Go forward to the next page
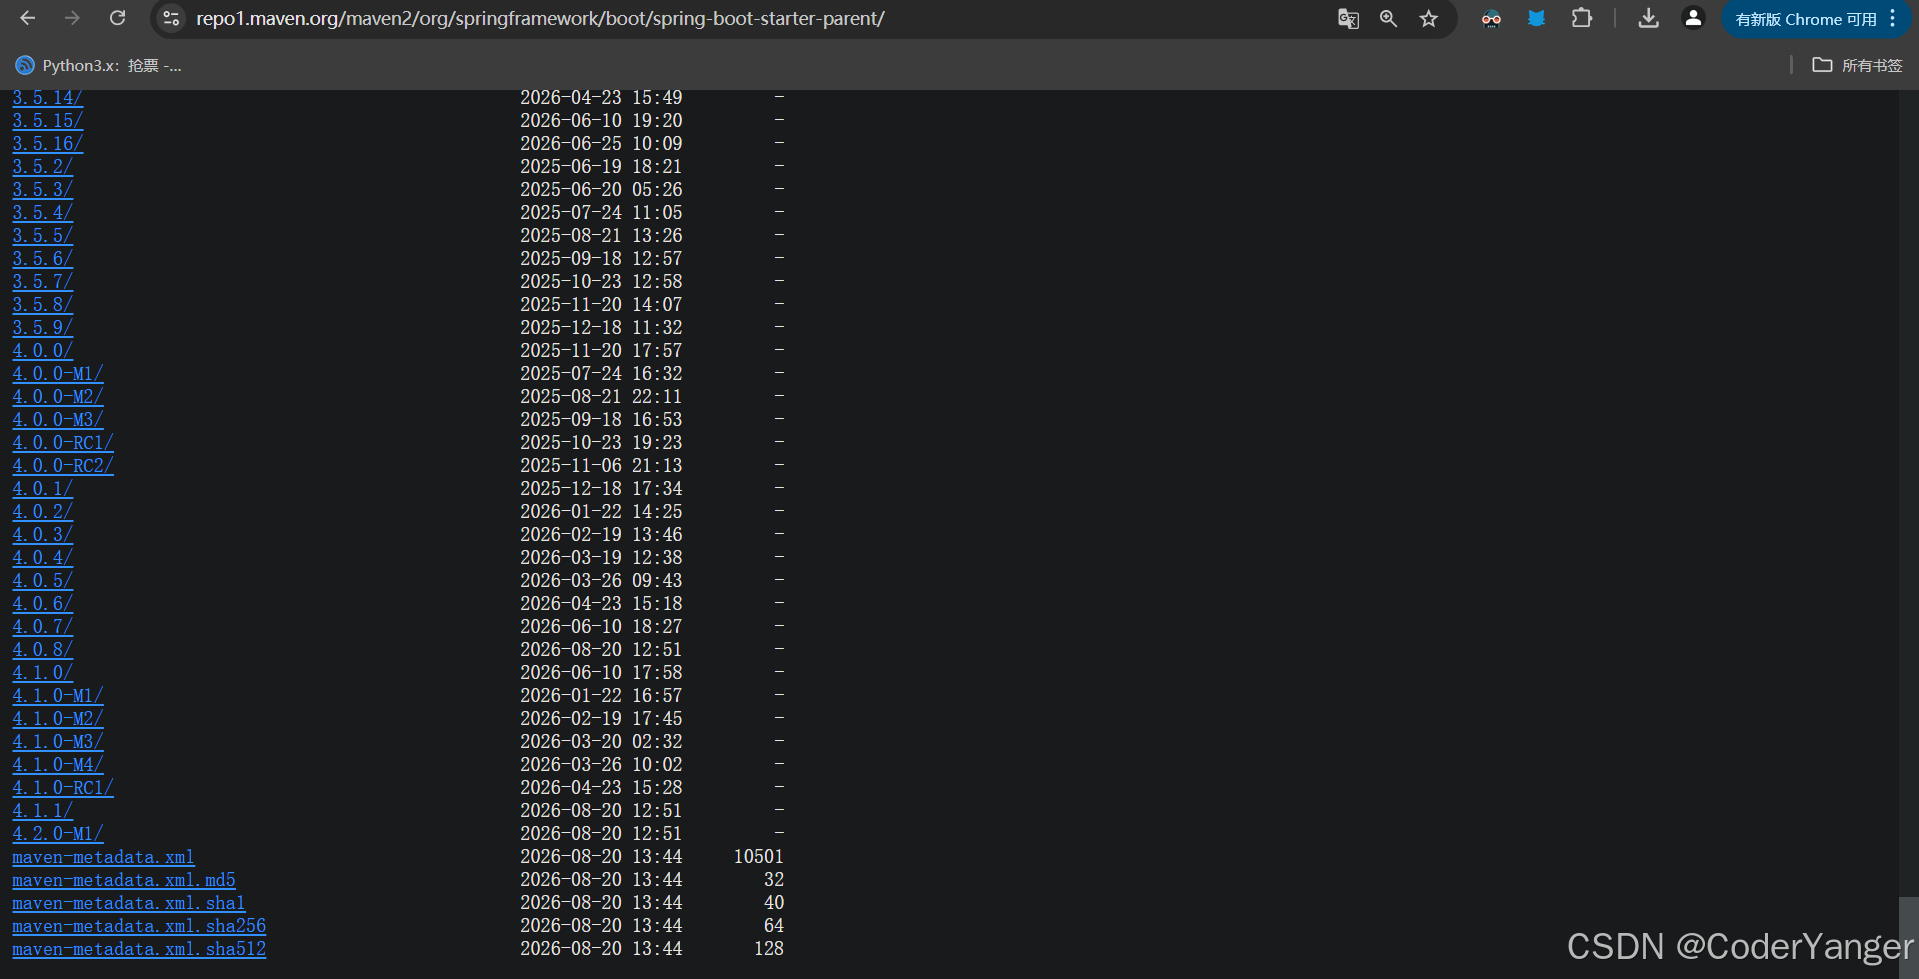Screen dimensions: 1919x979 coord(72,18)
